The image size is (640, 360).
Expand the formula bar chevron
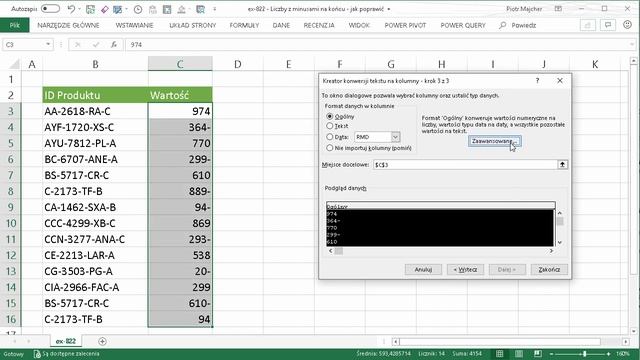click(x=632, y=44)
